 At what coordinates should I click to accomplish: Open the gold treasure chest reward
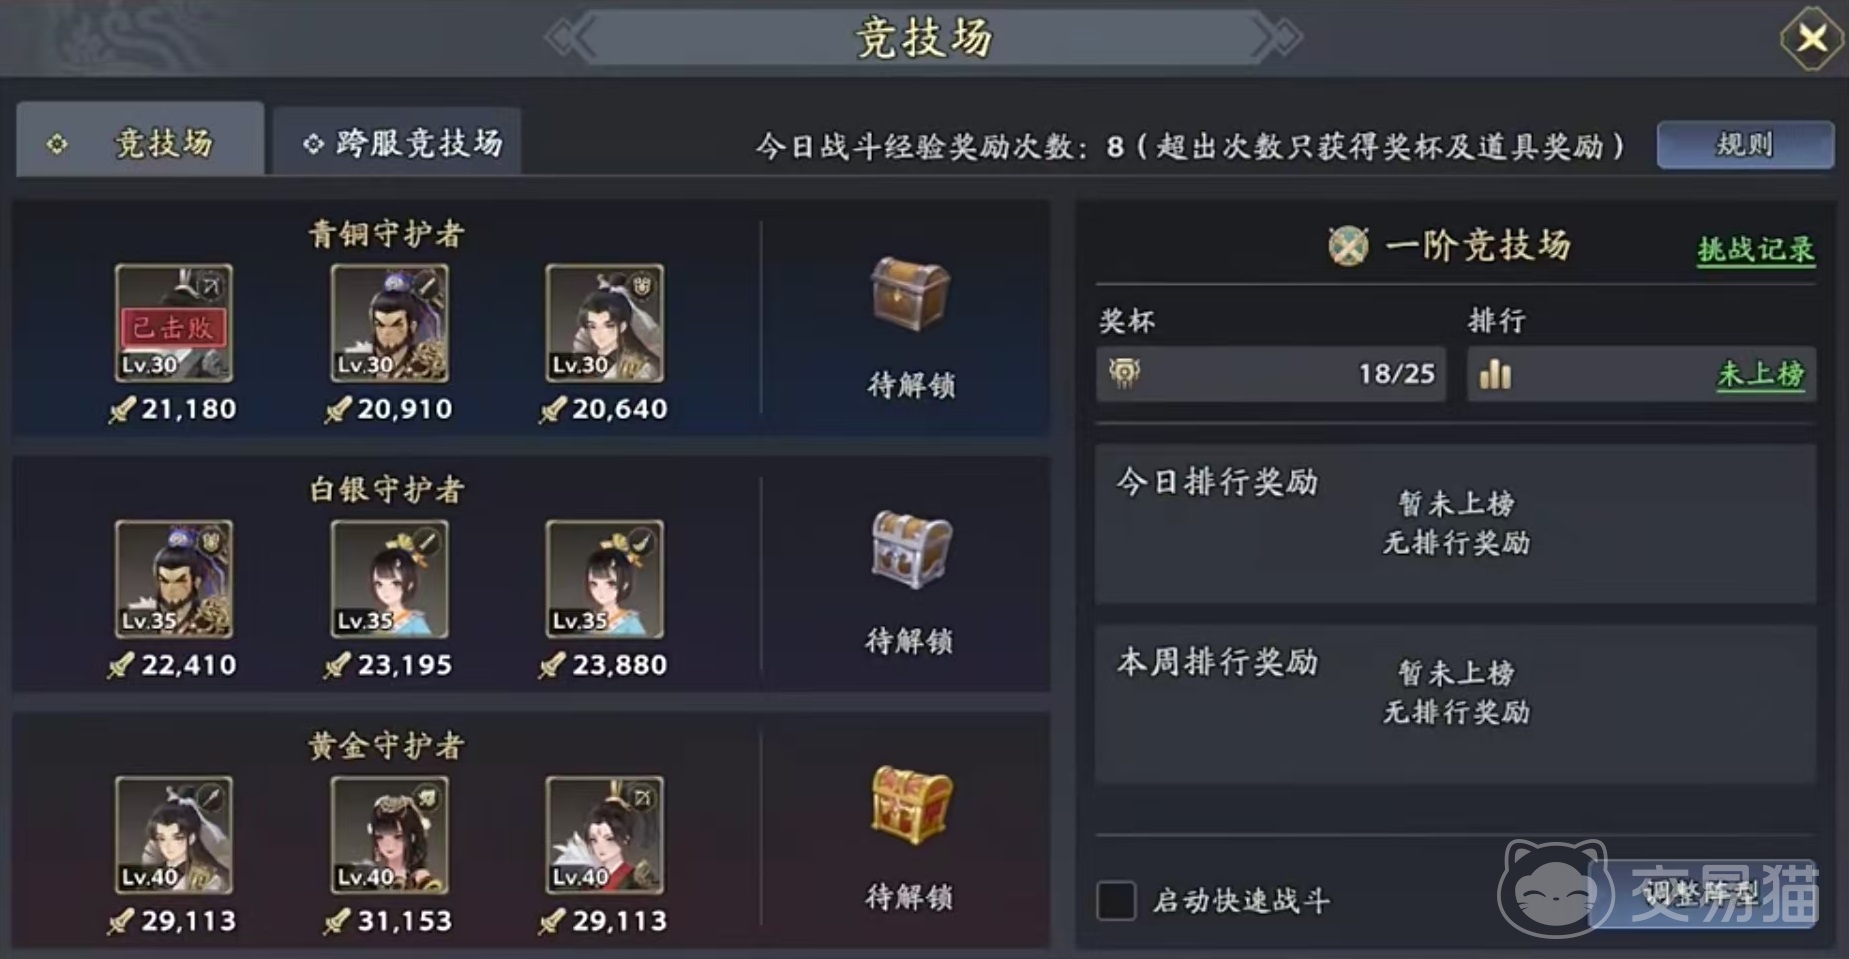coord(910,805)
